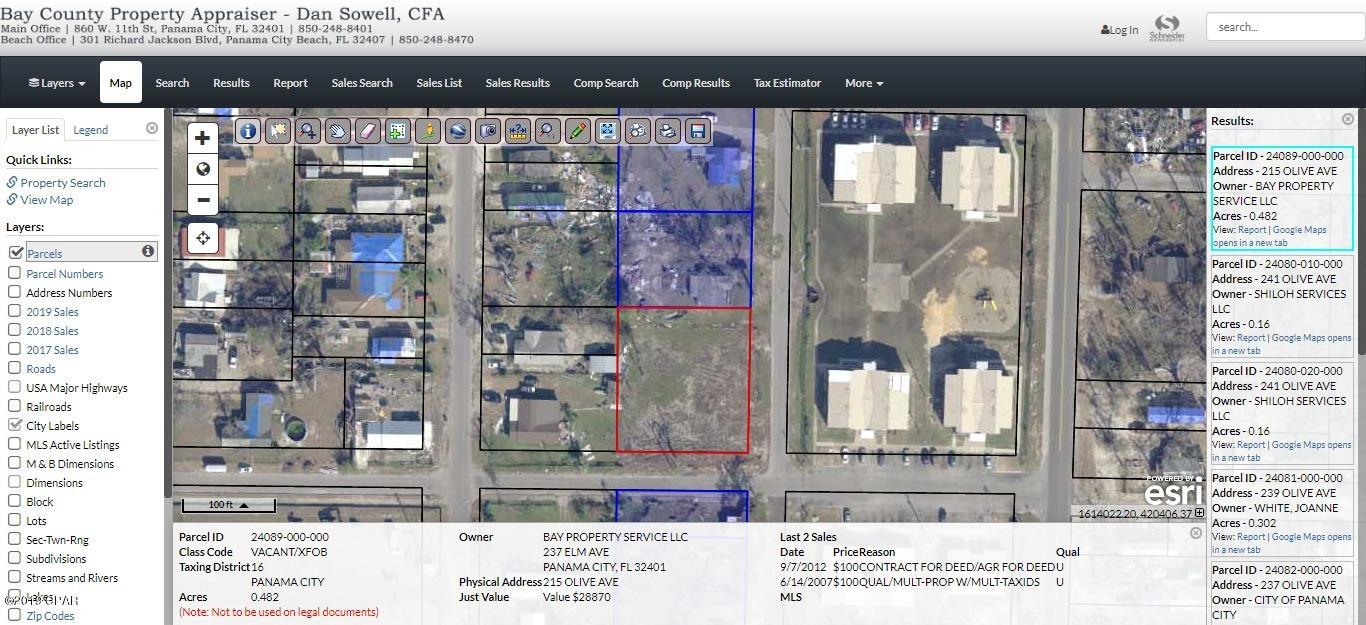Click the printer icon in map toolbar
The height and width of the screenshot is (625, 1366).
pyautogui.click(x=668, y=131)
